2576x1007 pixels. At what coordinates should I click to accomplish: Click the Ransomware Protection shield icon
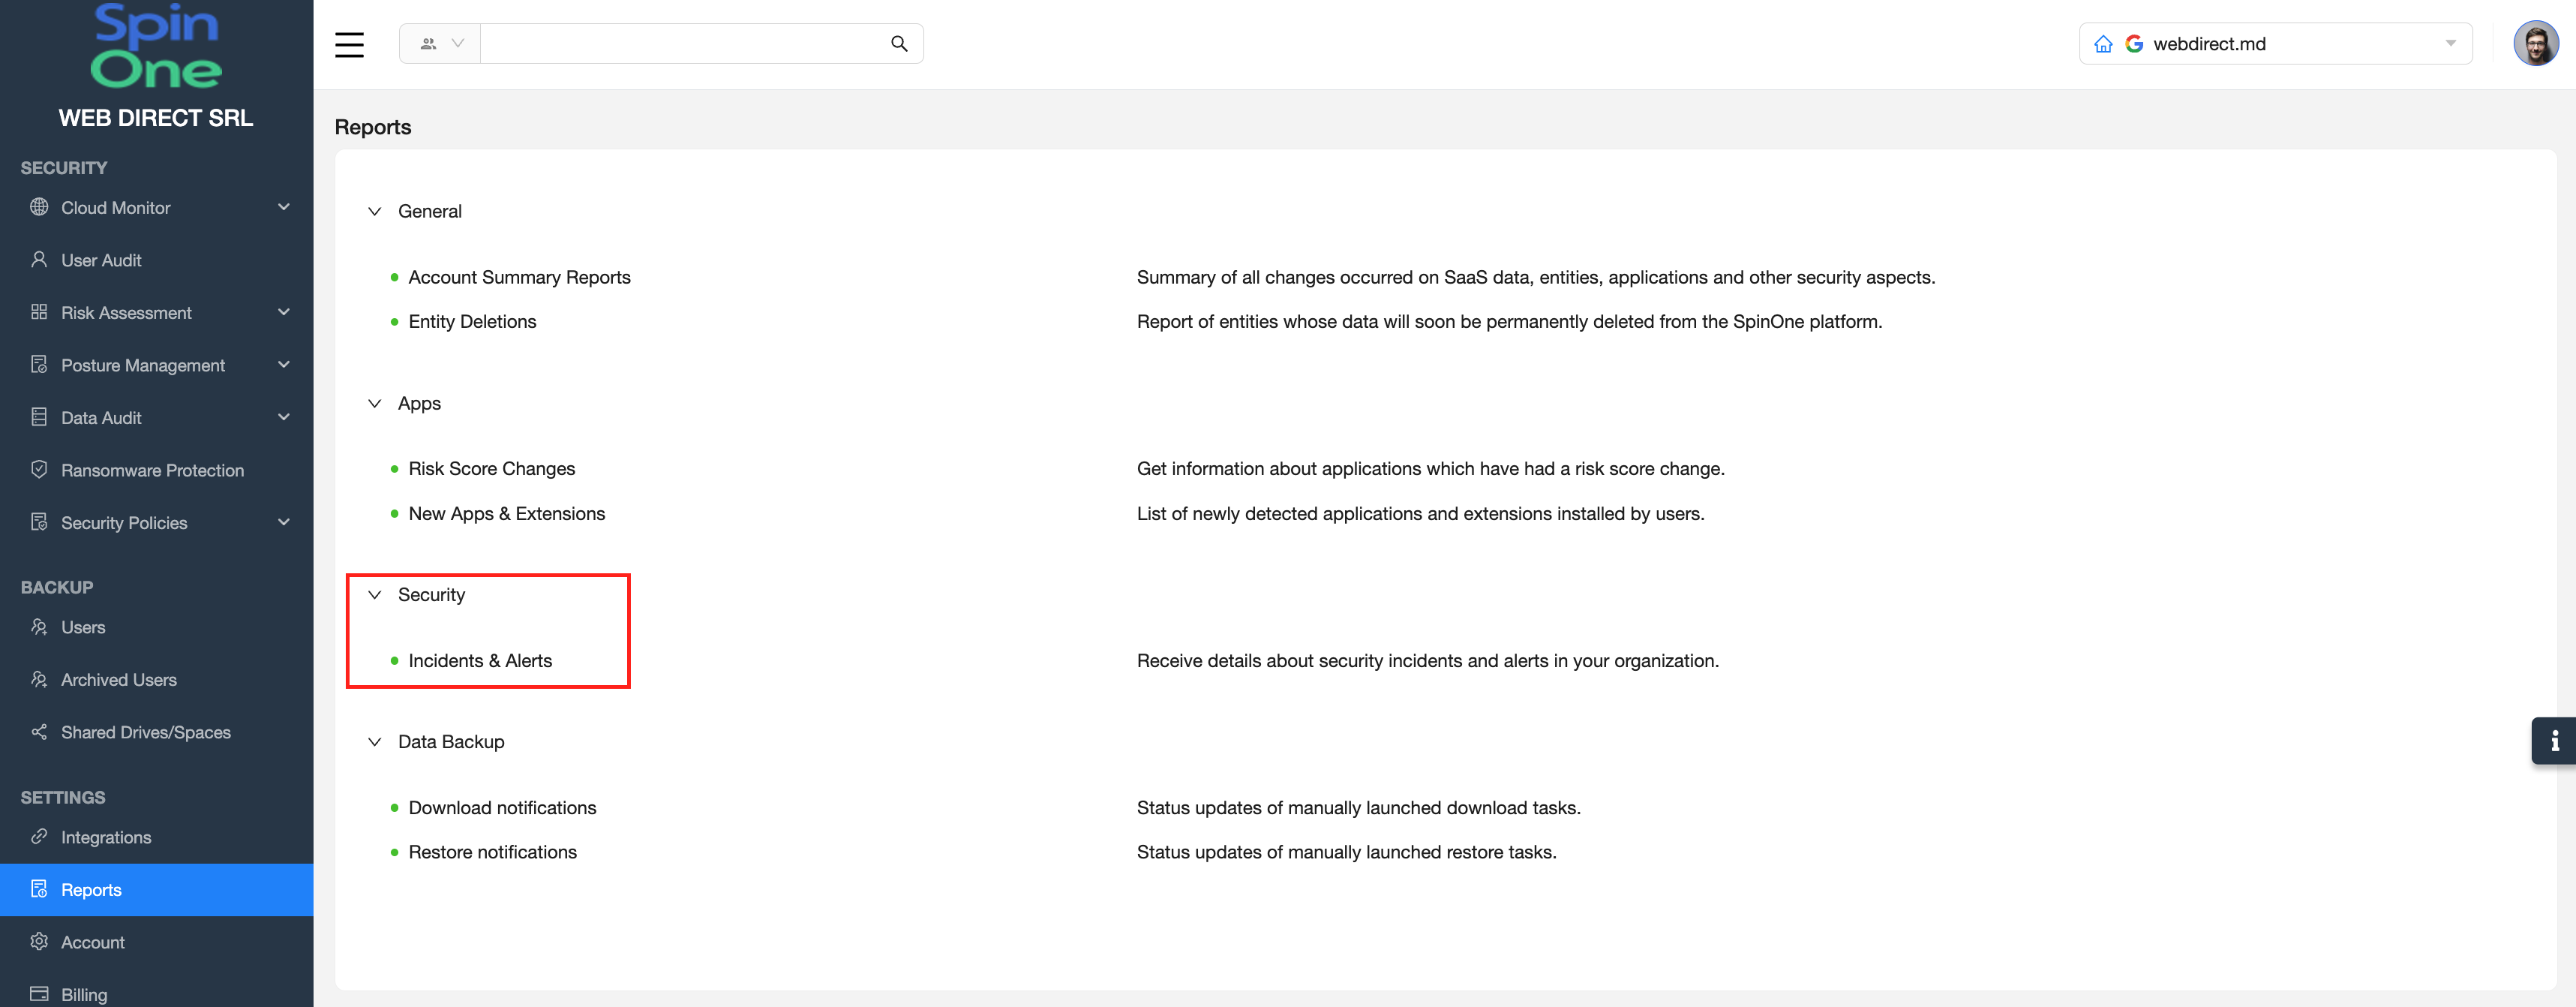point(39,470)
